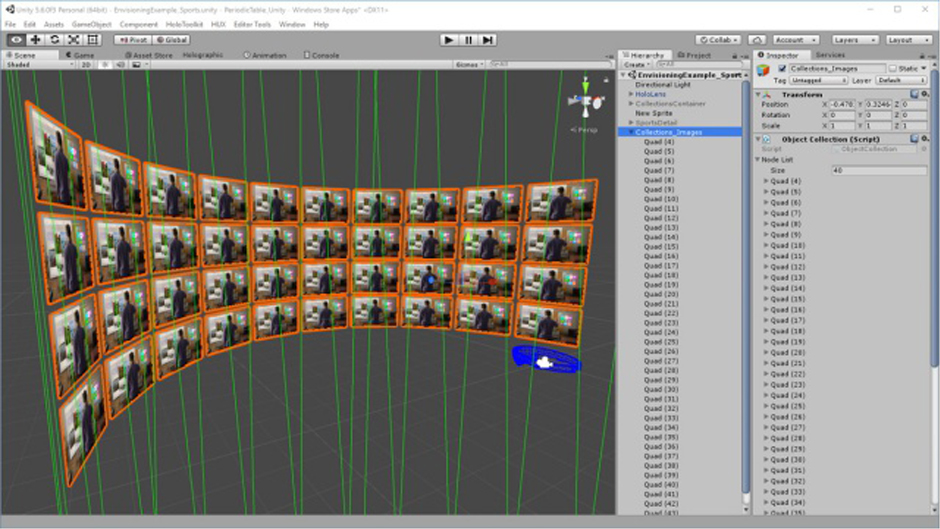Open Transform component help icon

[914, 95]
